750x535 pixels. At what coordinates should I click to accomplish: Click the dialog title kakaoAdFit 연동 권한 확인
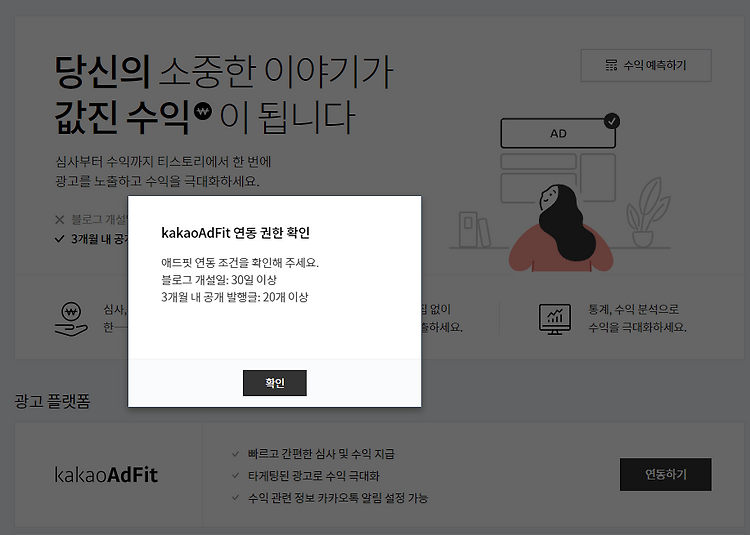236,233
